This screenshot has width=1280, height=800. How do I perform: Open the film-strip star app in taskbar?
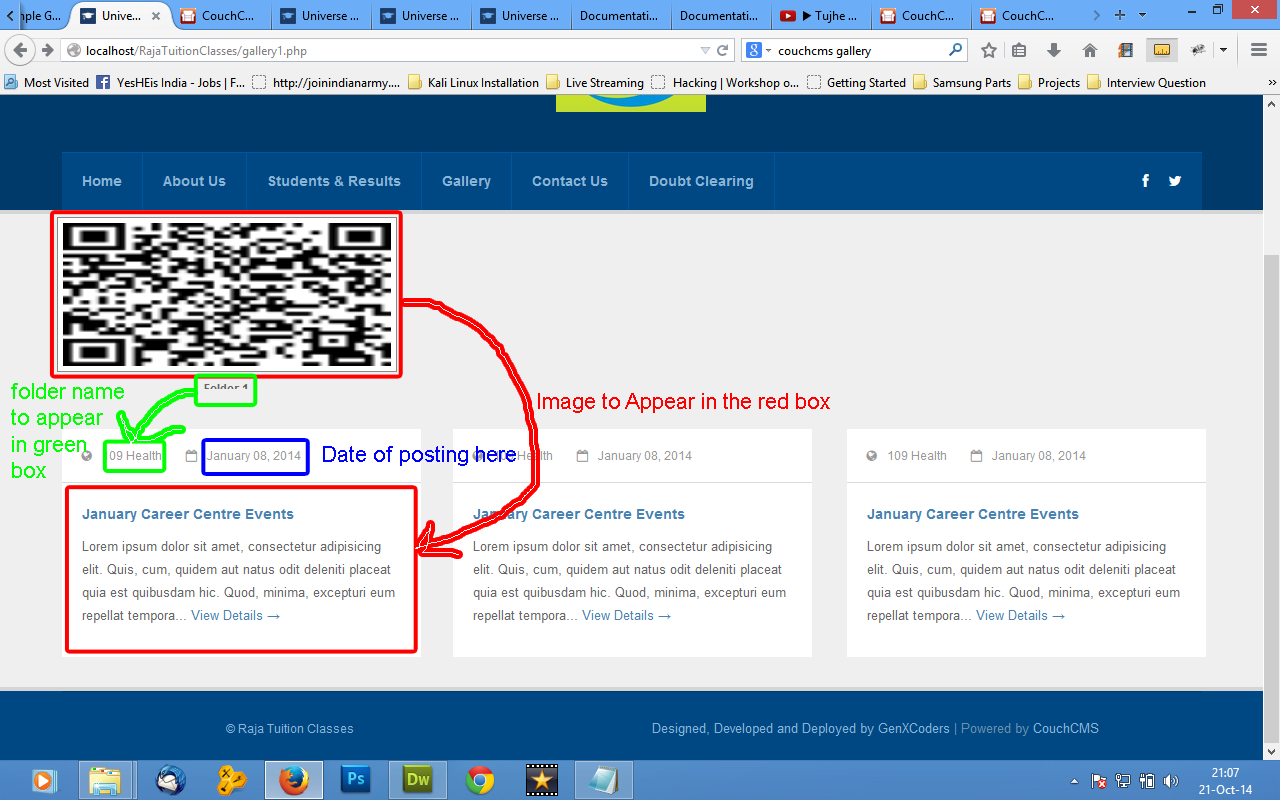[x=542, y=780]
